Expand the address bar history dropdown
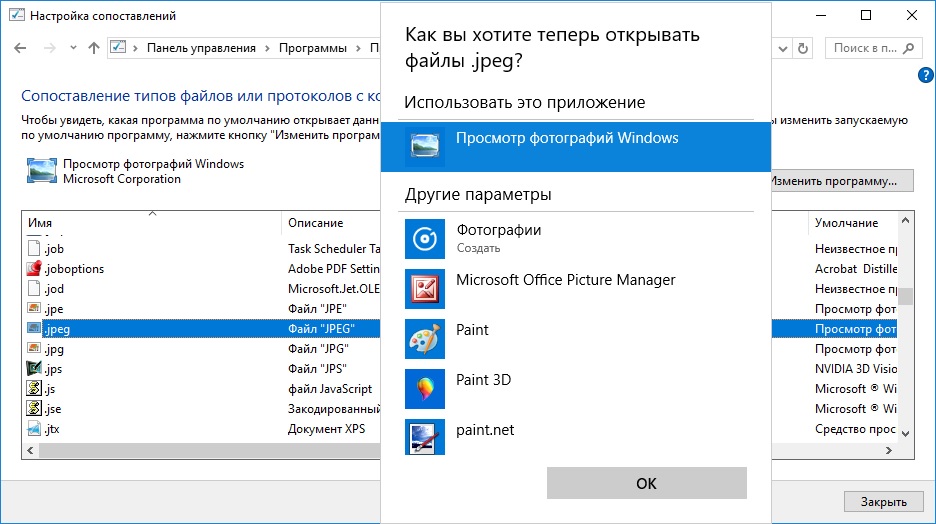This screenshot has height=524, width=936. pyautogui.click(x=783, y=48)
